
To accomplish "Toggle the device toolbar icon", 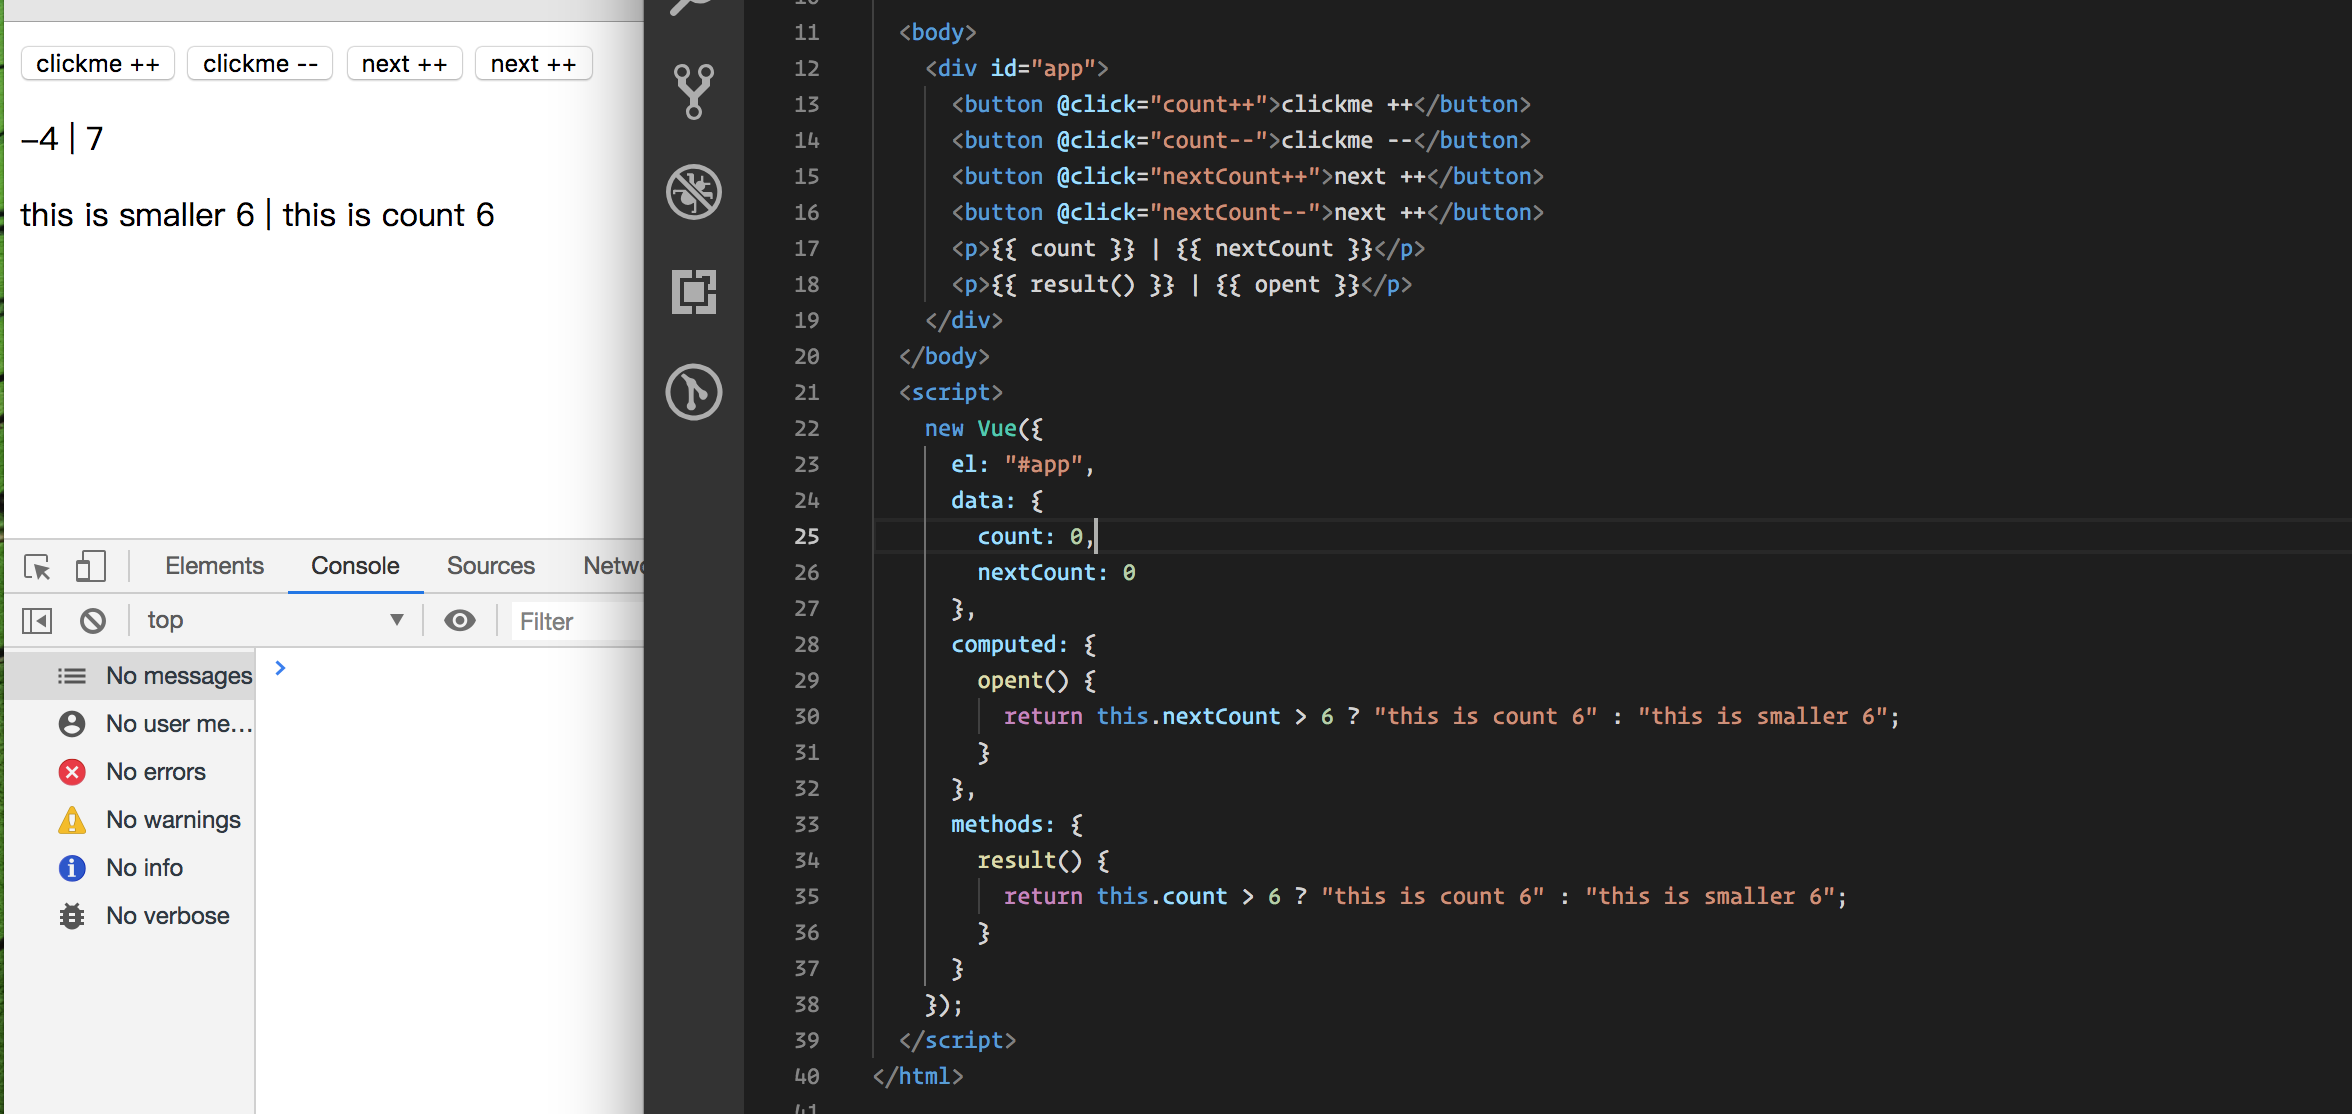I will coord(90,567).
